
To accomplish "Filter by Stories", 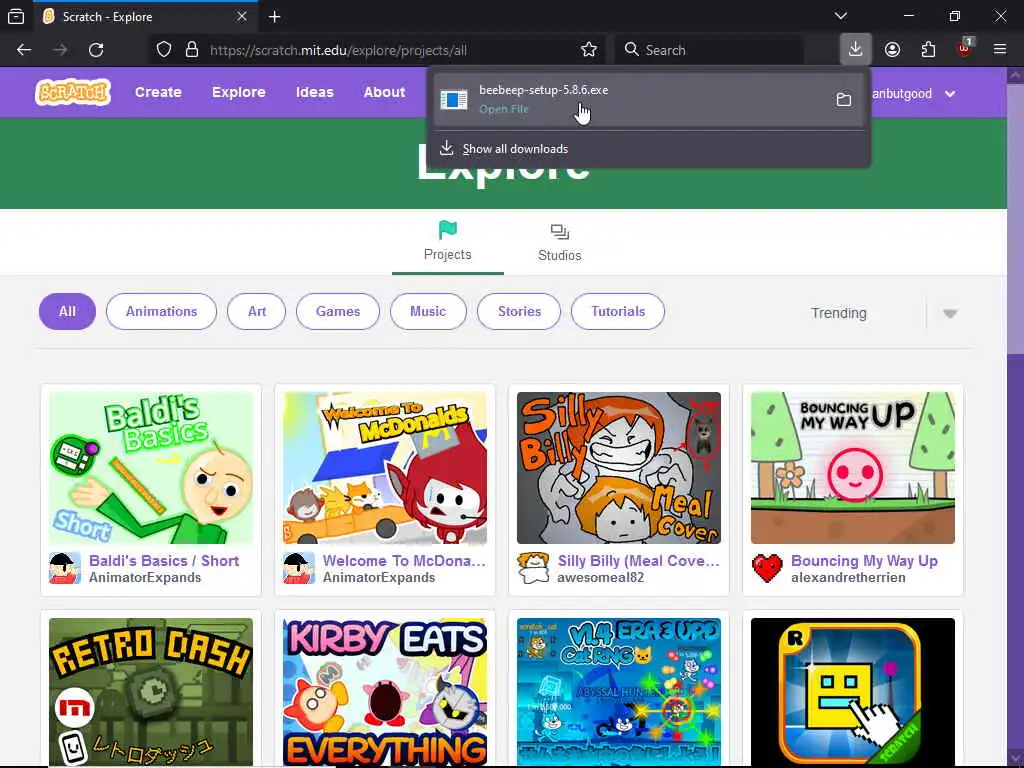I will (519, 312).
